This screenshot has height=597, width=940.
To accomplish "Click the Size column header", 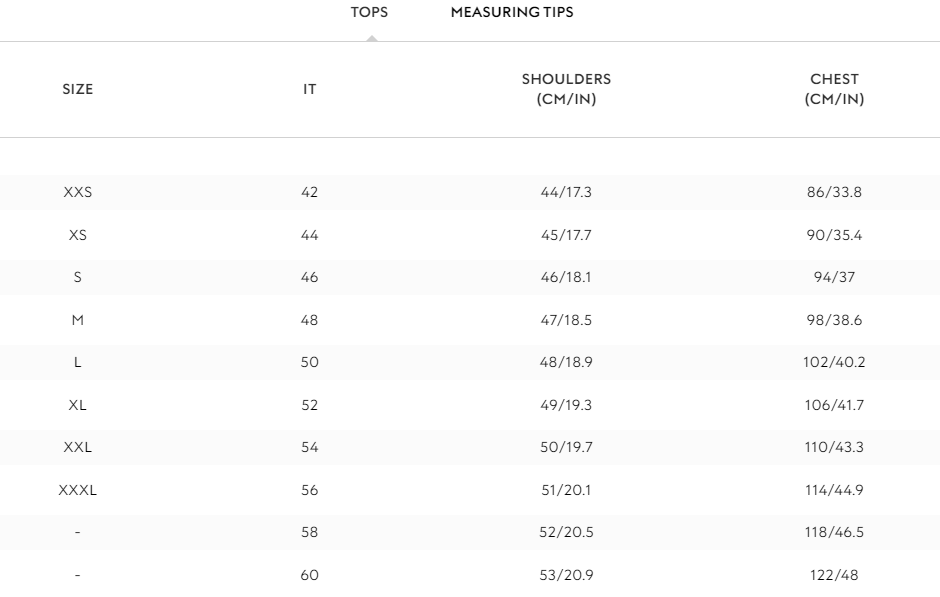I will (77, 89).
